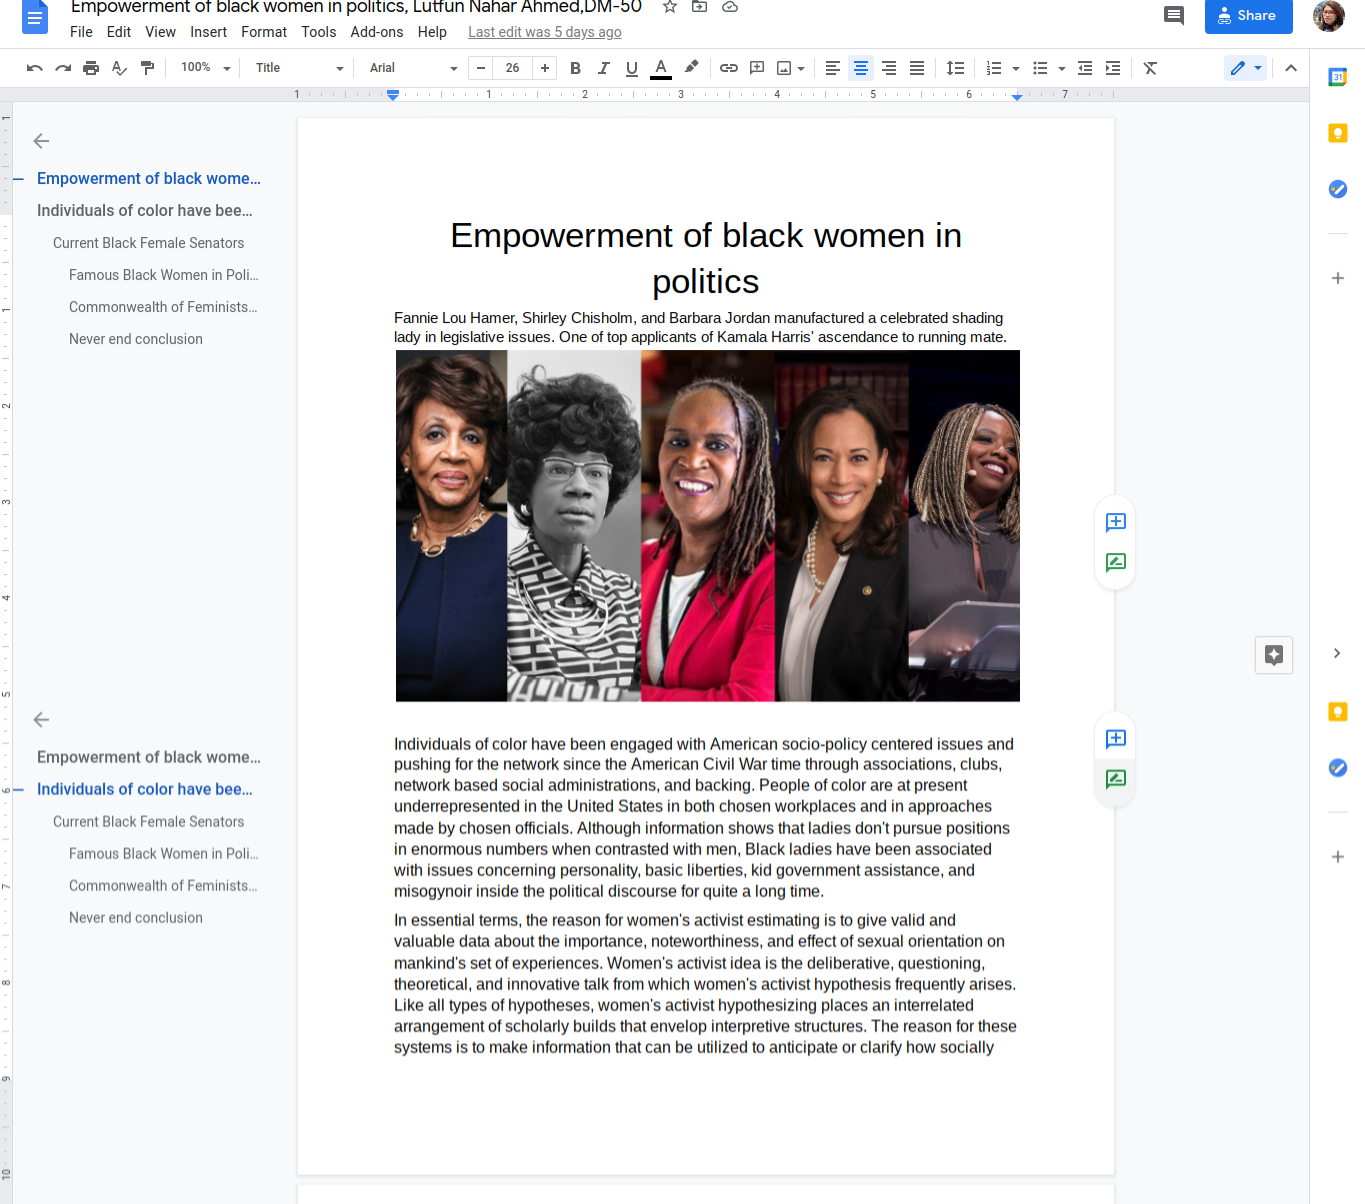Image resolution: width=1365 pixels, height=1204 pixels.
Task: Open the Insert menu
Action: (x=208, y=32)
